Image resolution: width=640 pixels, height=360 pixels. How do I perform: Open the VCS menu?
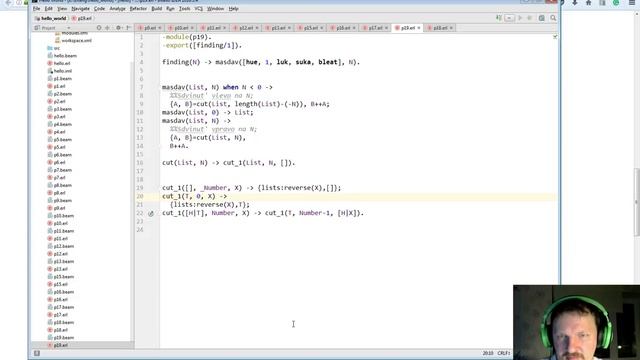tap(199, 9)
